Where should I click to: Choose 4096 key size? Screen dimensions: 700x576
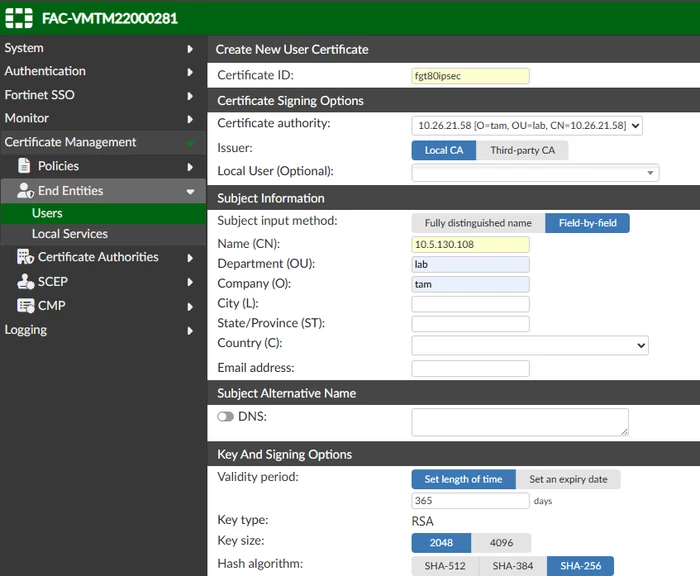pos(501,543)
